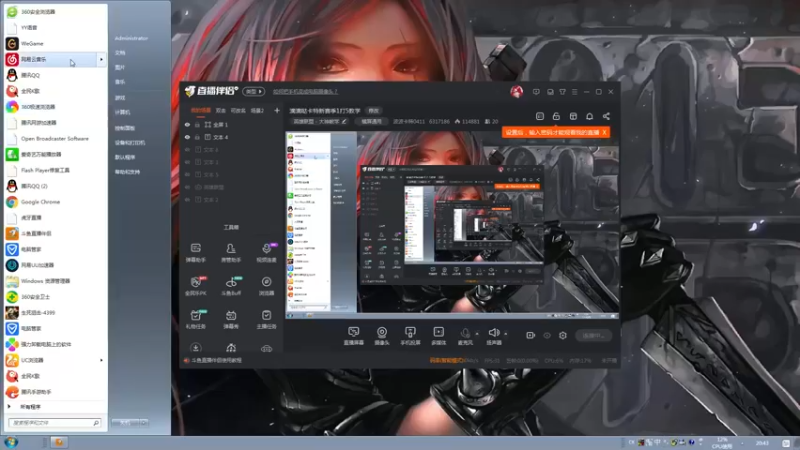Click the Start menu search field

(54, 423)
